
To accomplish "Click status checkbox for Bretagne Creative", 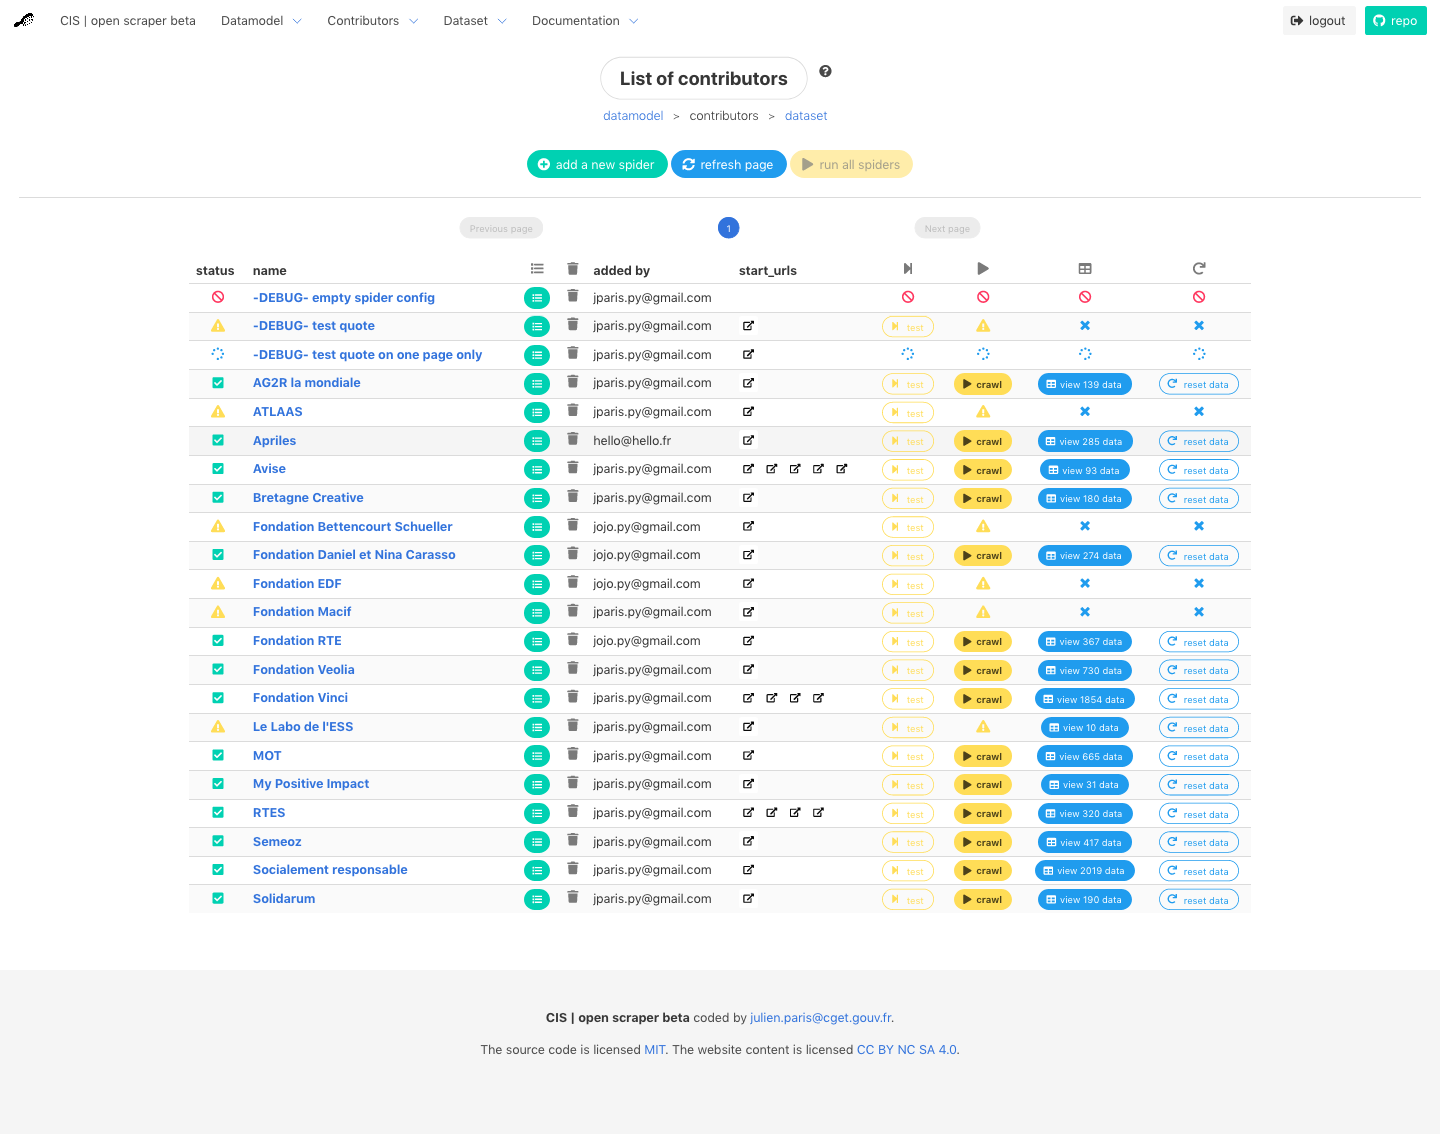I will (218, 497).
